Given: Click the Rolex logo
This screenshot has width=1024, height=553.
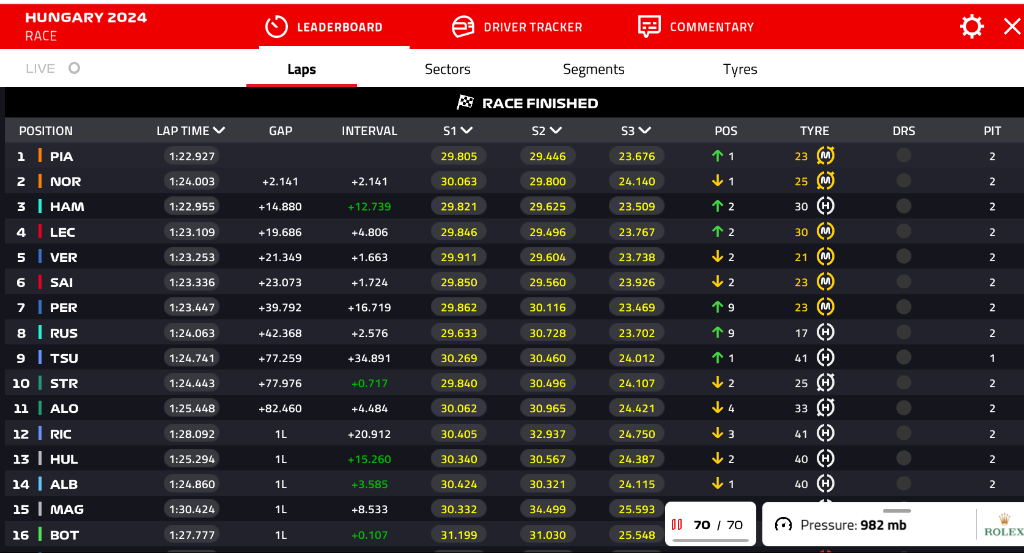Looking at the screenshot, I should coord(1003,525).
